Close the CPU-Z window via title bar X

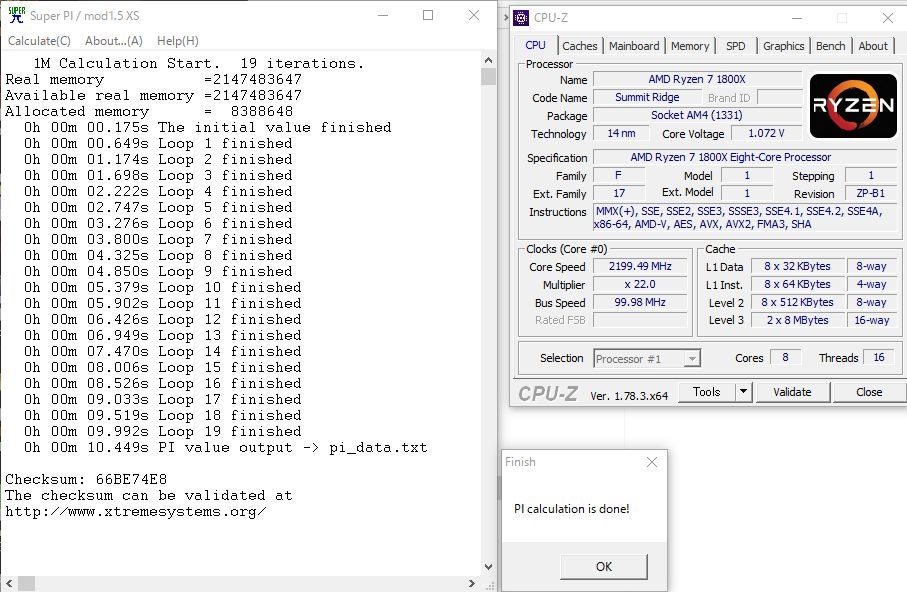888,18
